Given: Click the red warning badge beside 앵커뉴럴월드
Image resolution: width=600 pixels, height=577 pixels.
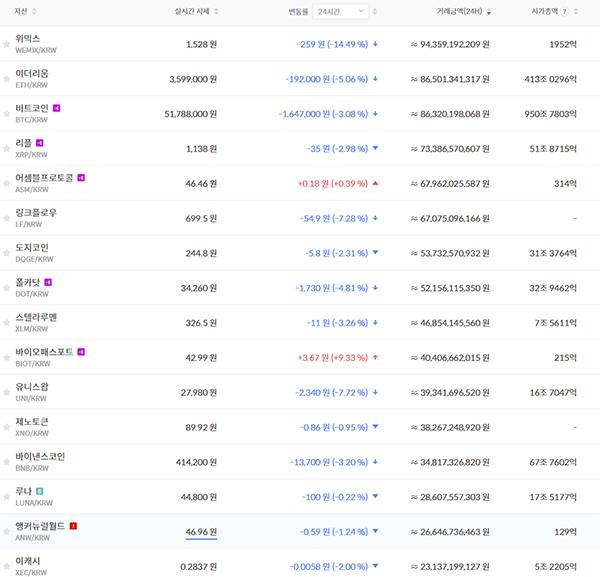Looking at the screenshot, I should [73, 526].
